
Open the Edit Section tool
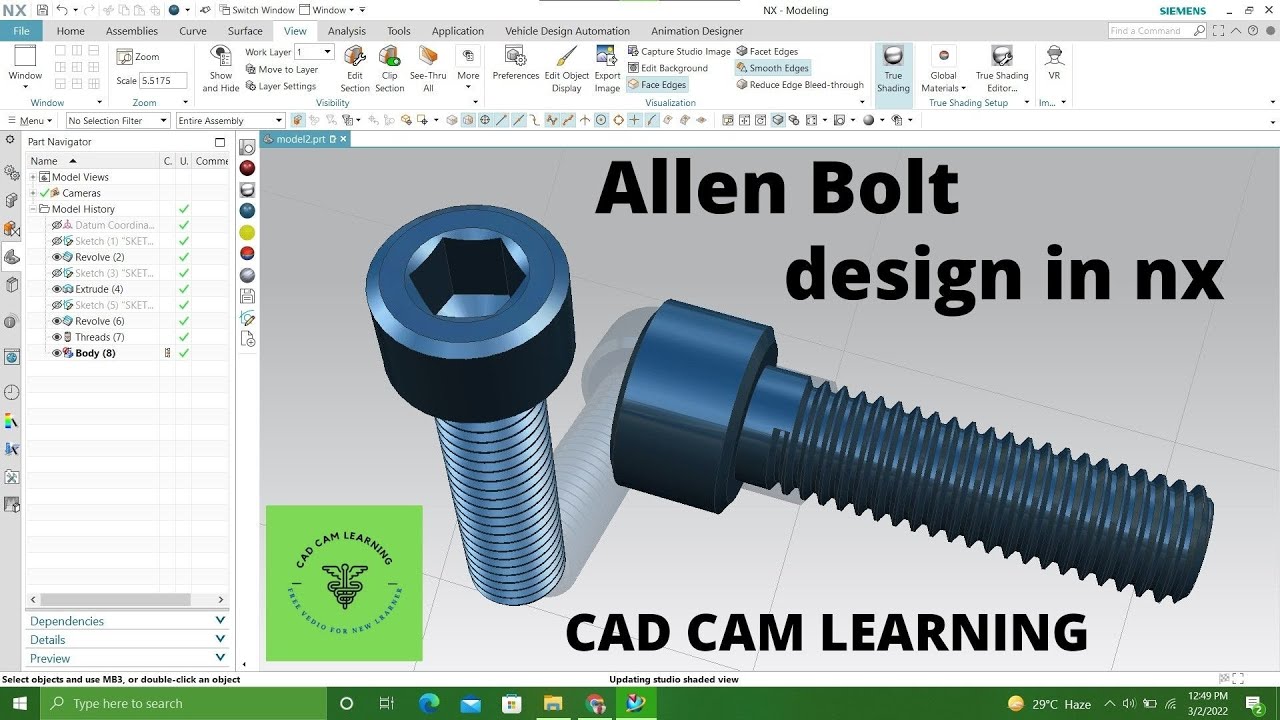pyautogui.click(x=354, y=68)
